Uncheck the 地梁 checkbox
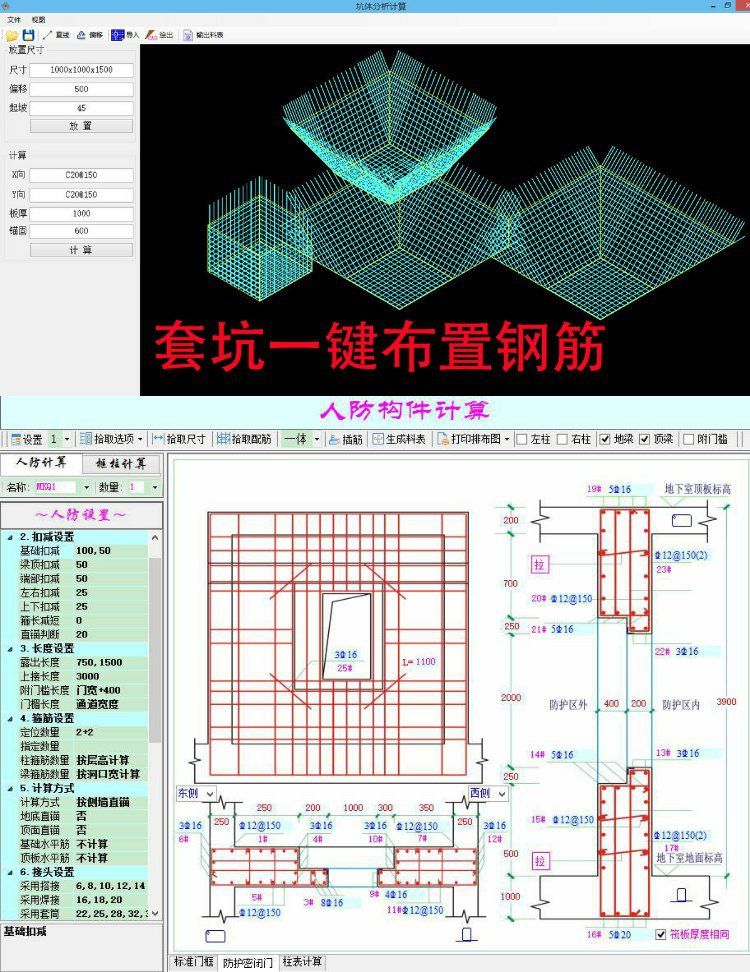750x972 pixels. tap(605, 439)
